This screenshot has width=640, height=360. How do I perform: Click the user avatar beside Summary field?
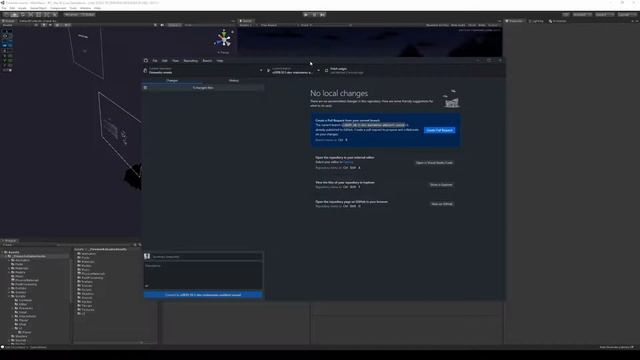coord(147,256)
